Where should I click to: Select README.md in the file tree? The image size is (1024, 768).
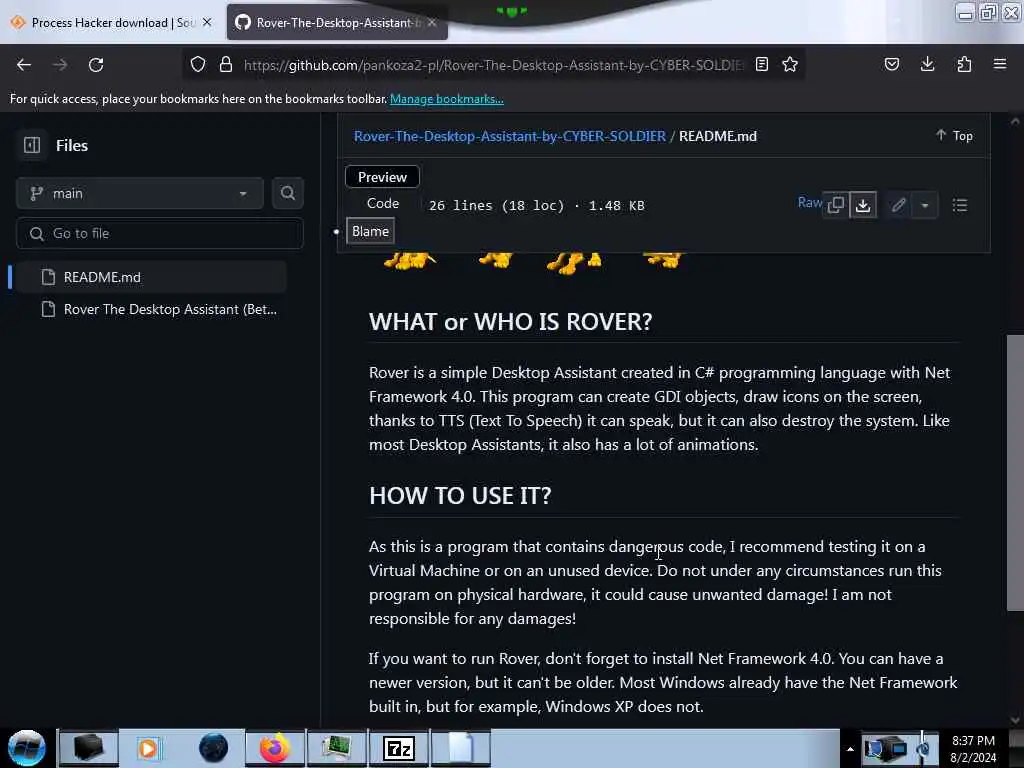(150, 277)
